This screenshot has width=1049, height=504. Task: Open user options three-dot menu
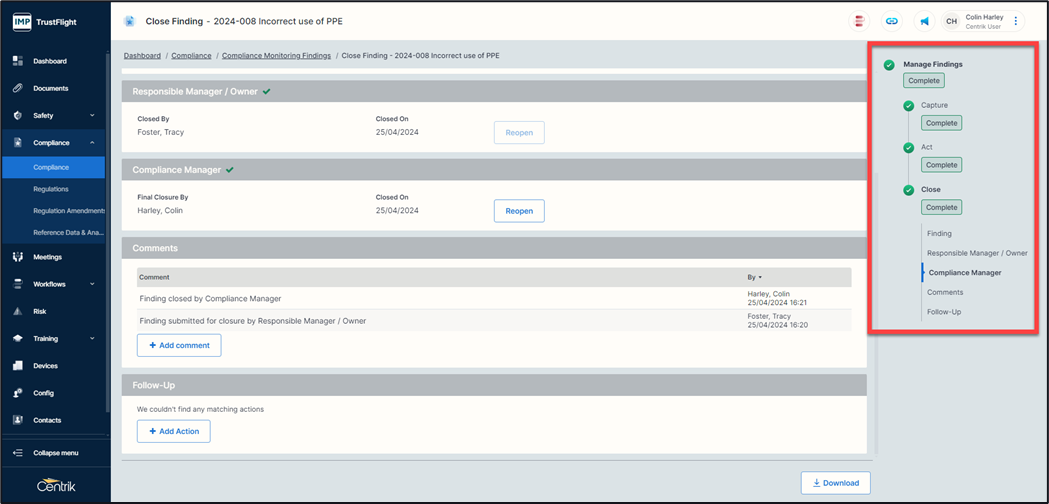tap(1016, 21)
